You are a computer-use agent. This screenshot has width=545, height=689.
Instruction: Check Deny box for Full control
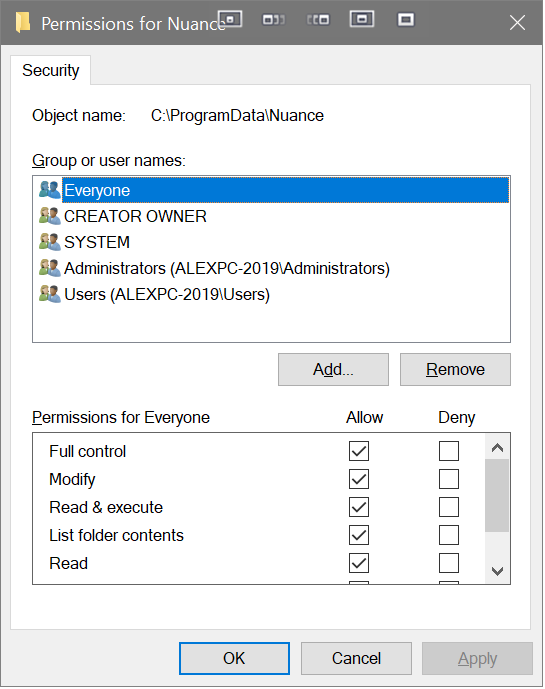449,451
